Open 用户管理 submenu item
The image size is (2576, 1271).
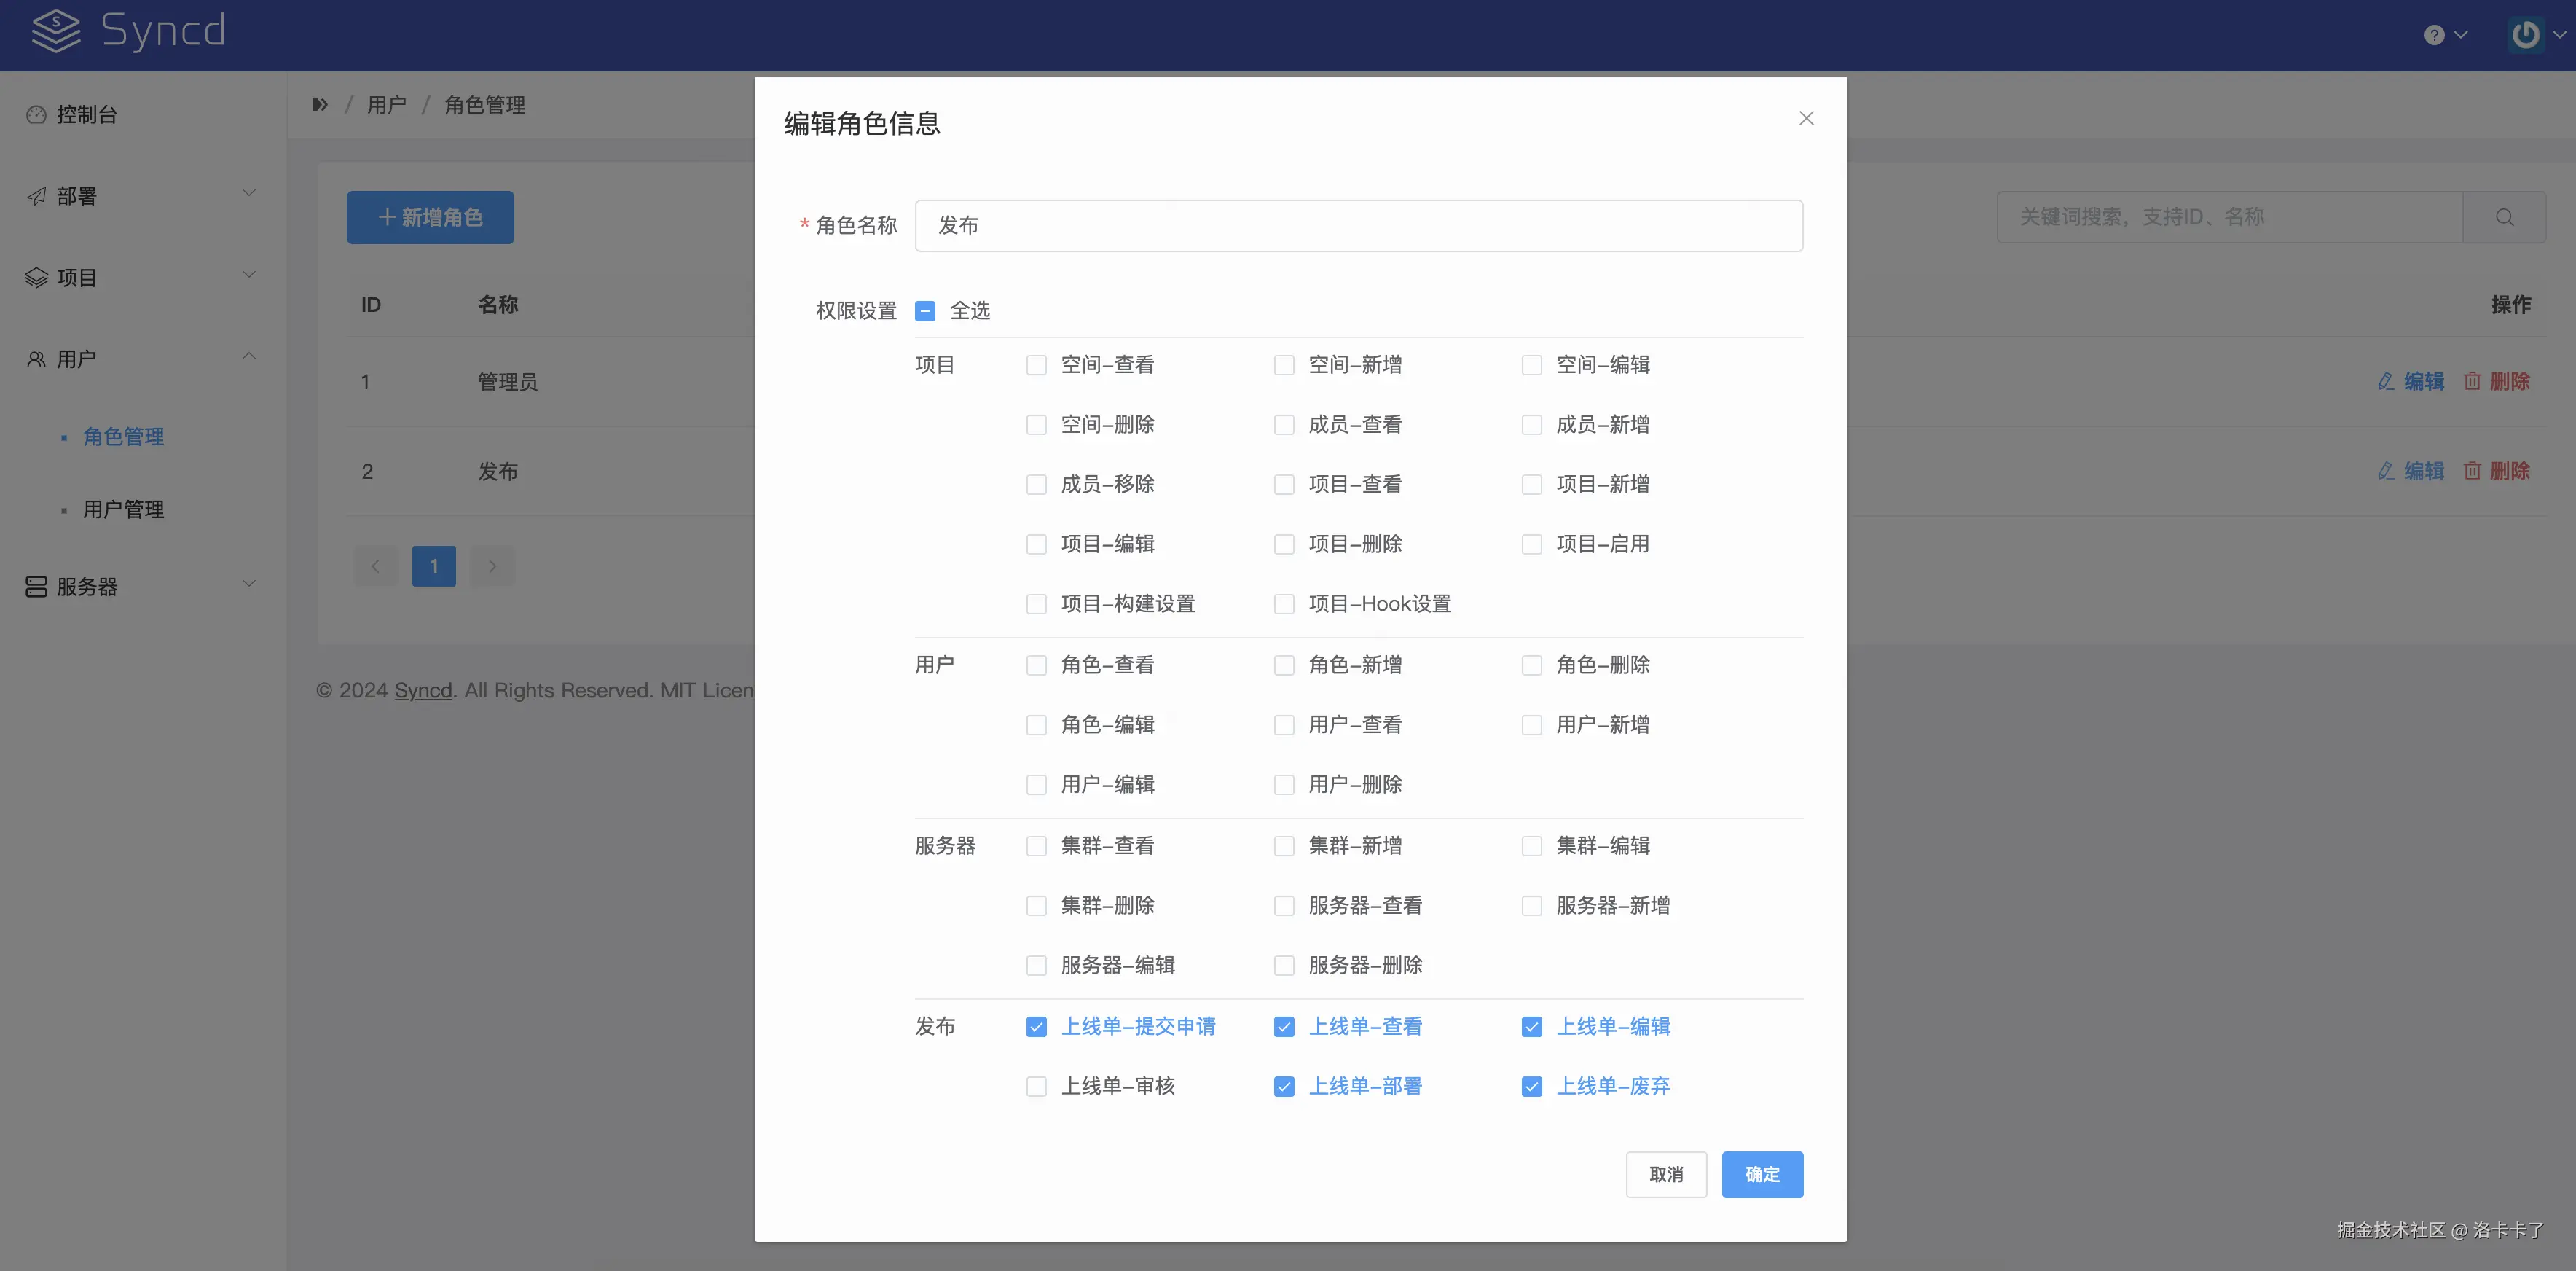[123, 510]
